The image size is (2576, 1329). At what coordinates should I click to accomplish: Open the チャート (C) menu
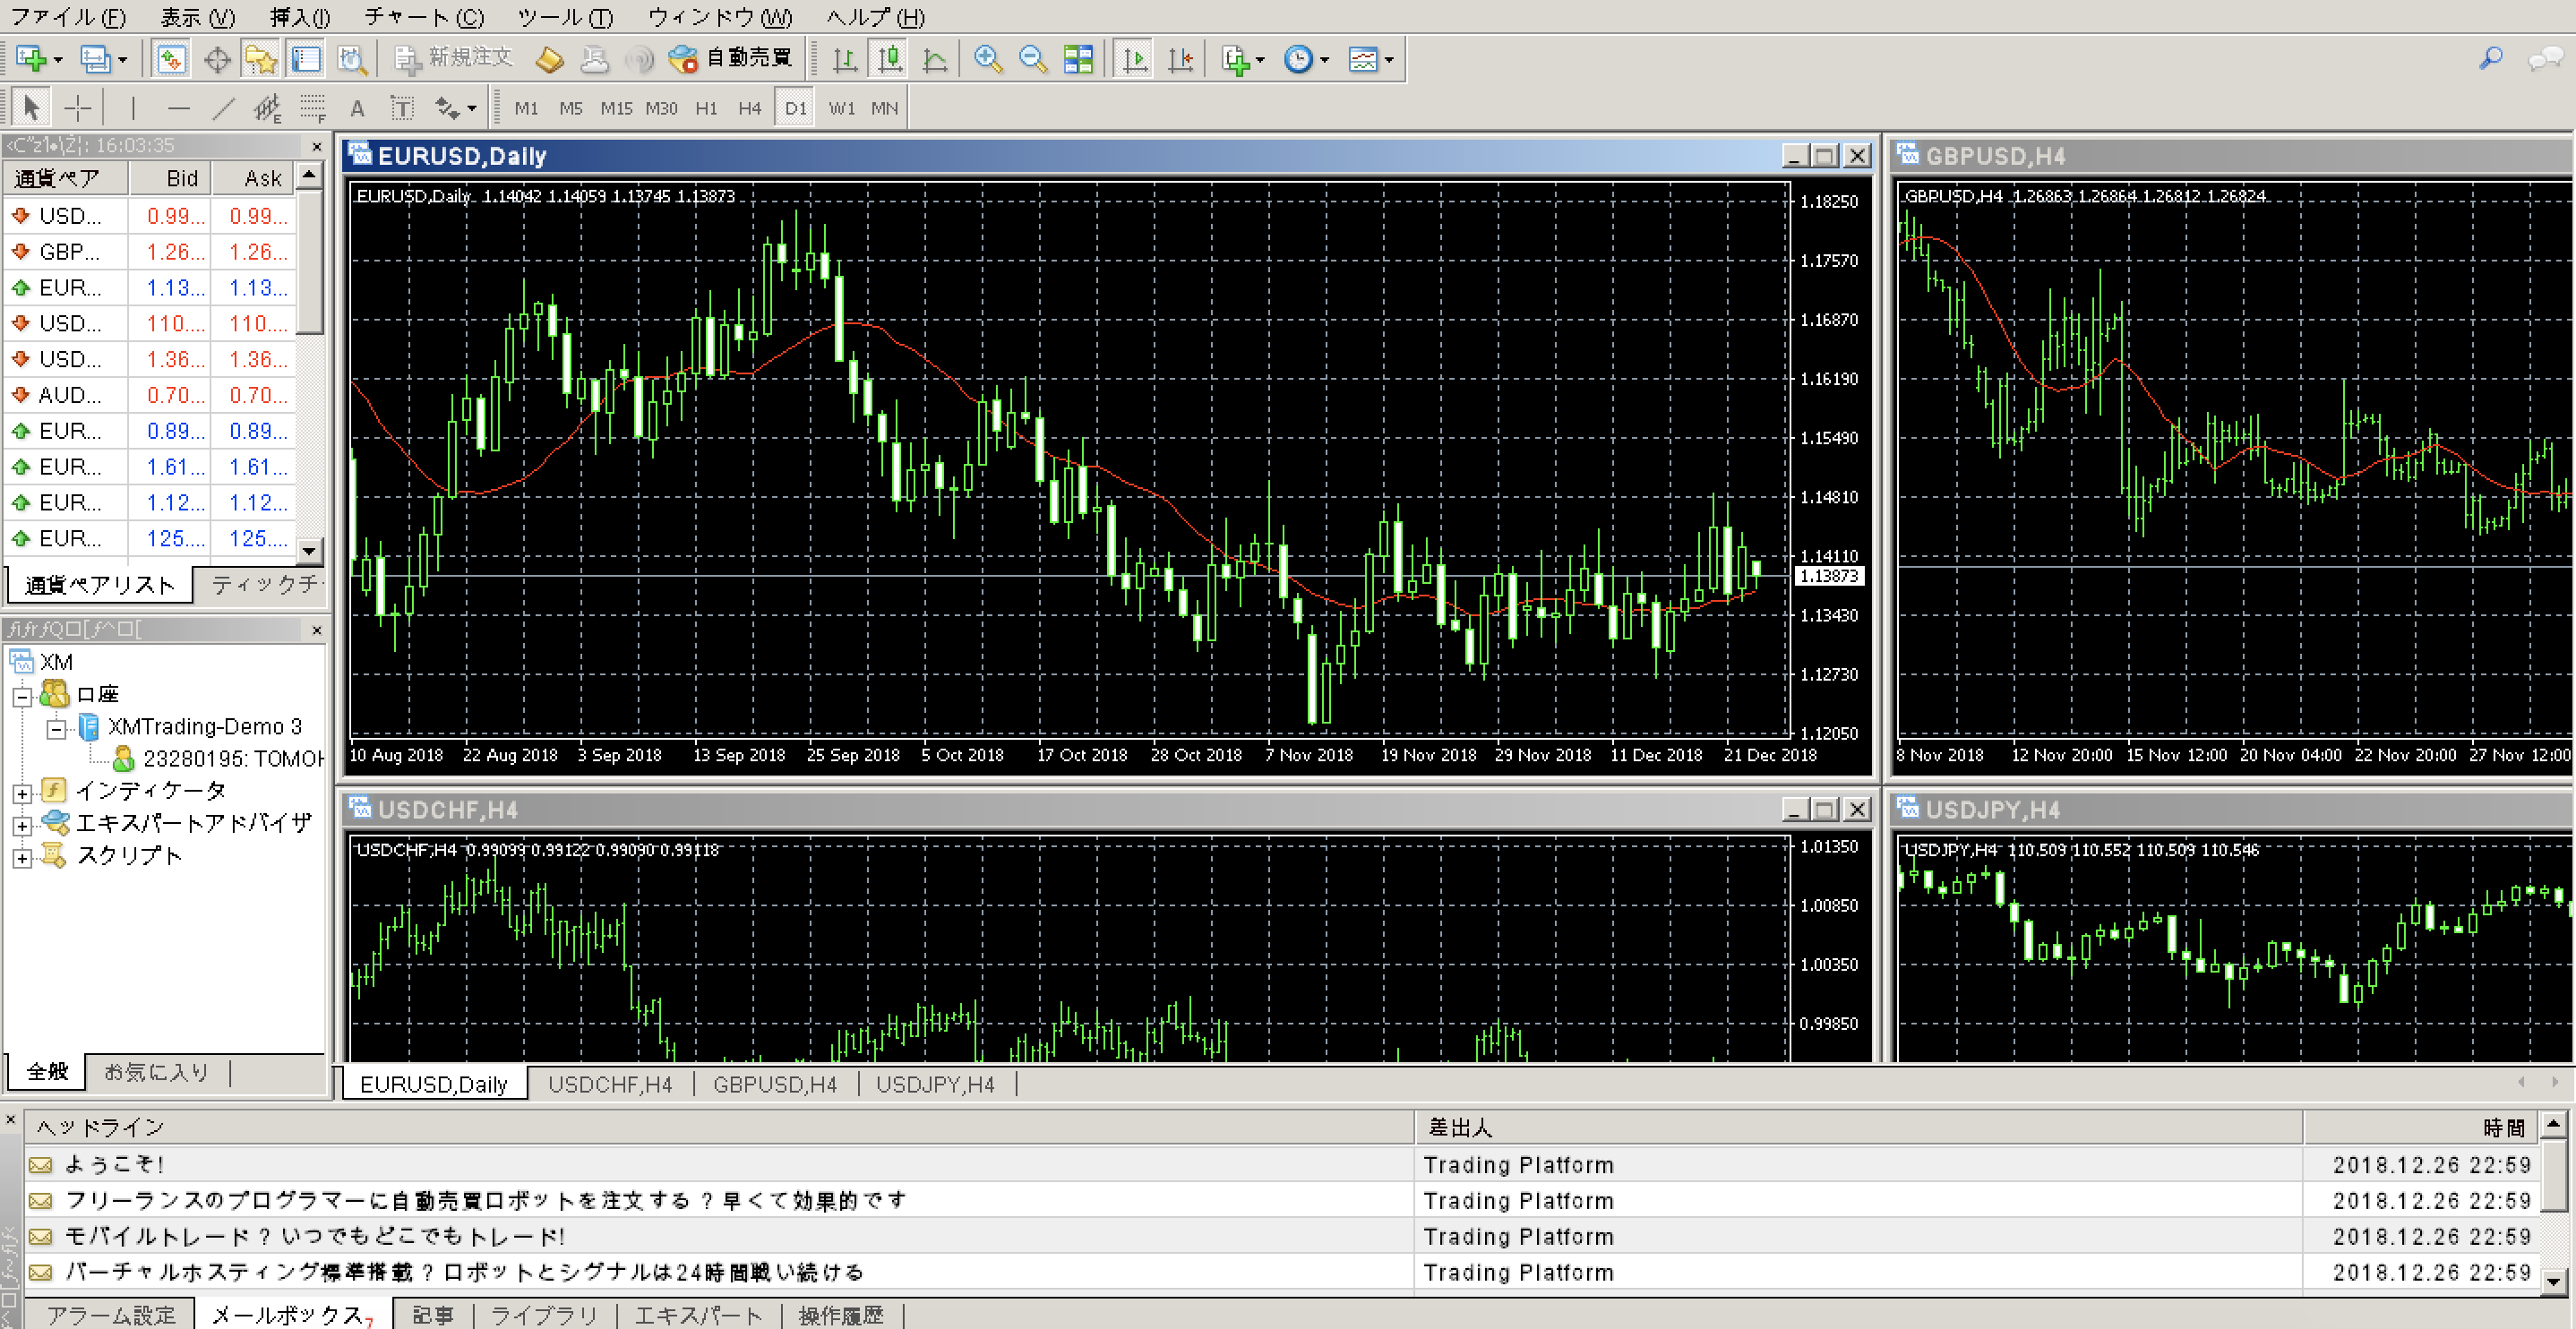[424, 17]
